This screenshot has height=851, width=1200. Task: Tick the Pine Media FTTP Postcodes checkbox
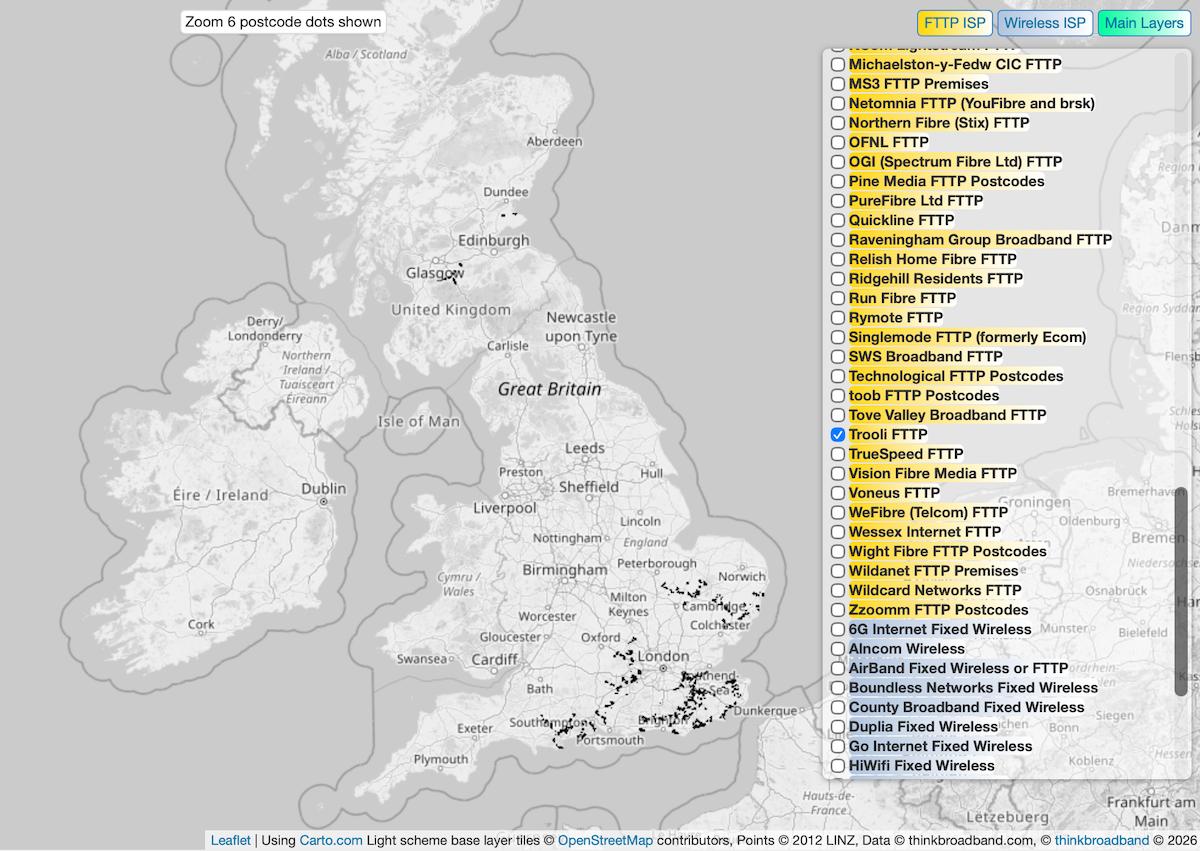[837, 181]
